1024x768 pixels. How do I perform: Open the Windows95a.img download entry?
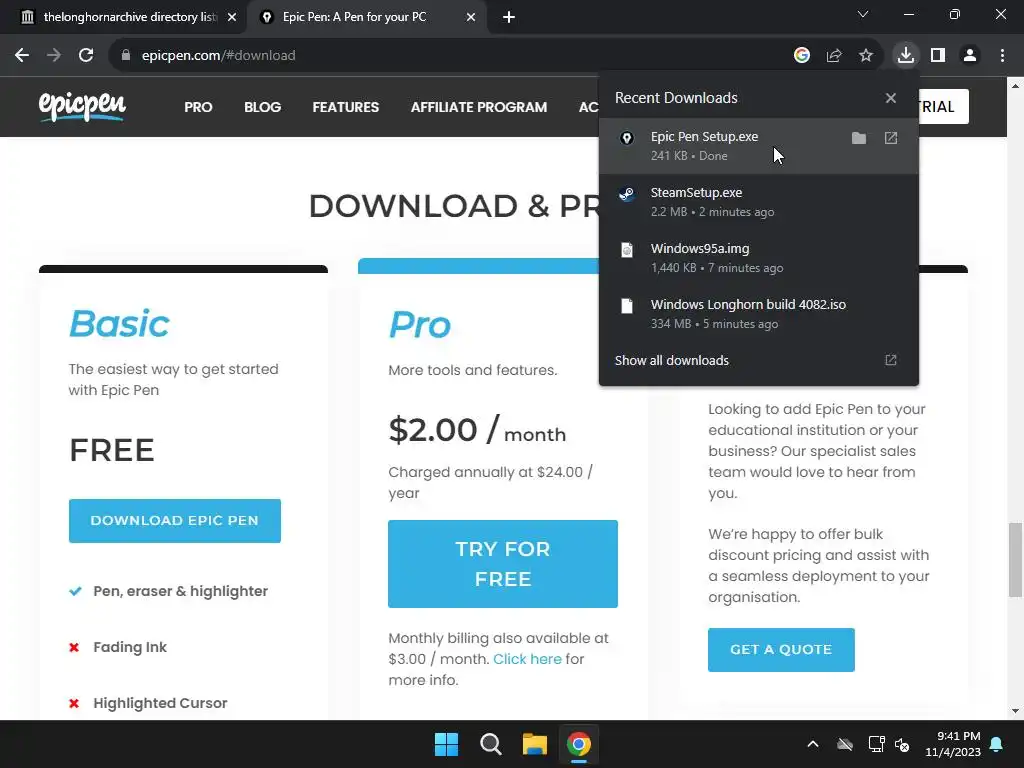[x=759, y=258]
